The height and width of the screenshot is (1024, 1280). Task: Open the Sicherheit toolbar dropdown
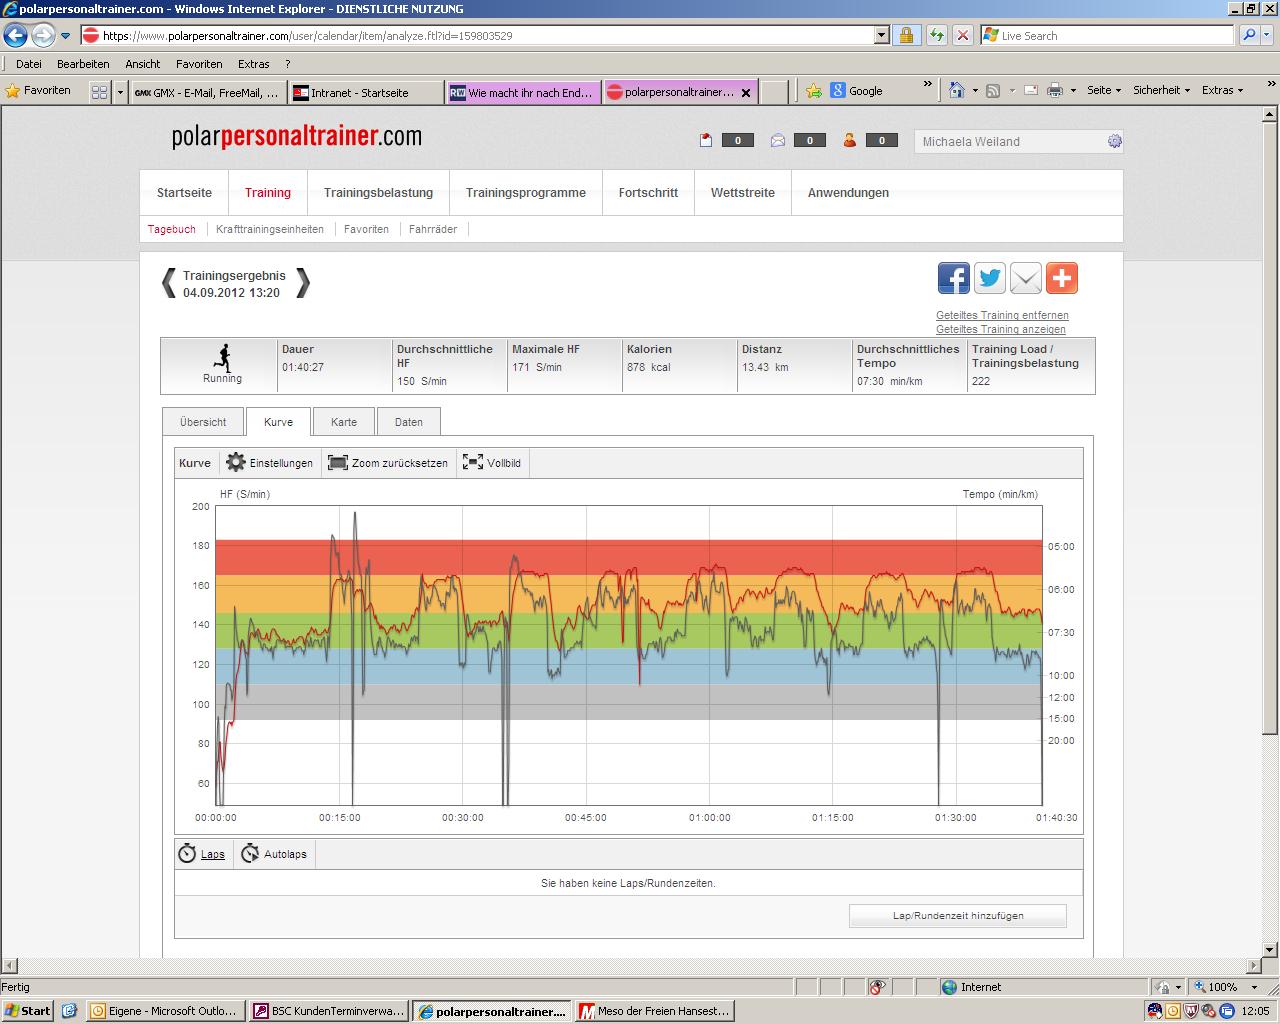click(x=1161, y=90)
